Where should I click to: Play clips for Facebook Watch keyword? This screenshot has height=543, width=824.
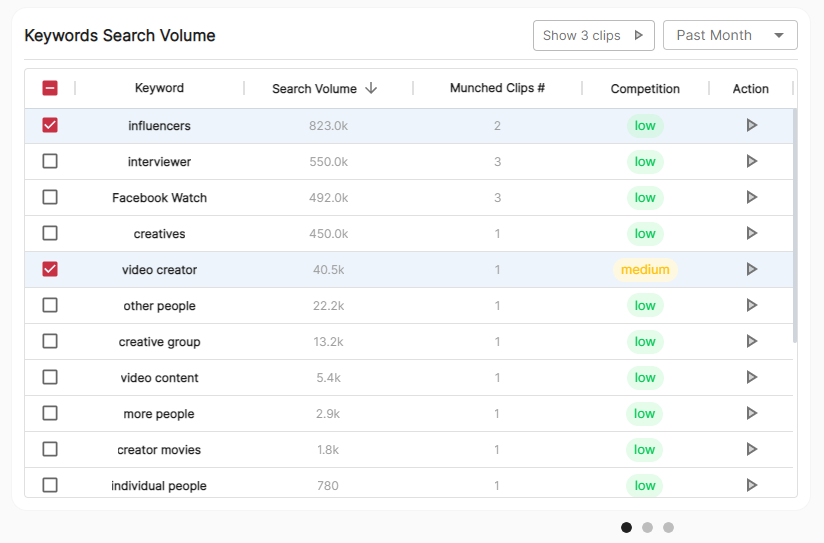tap(752, 197)
